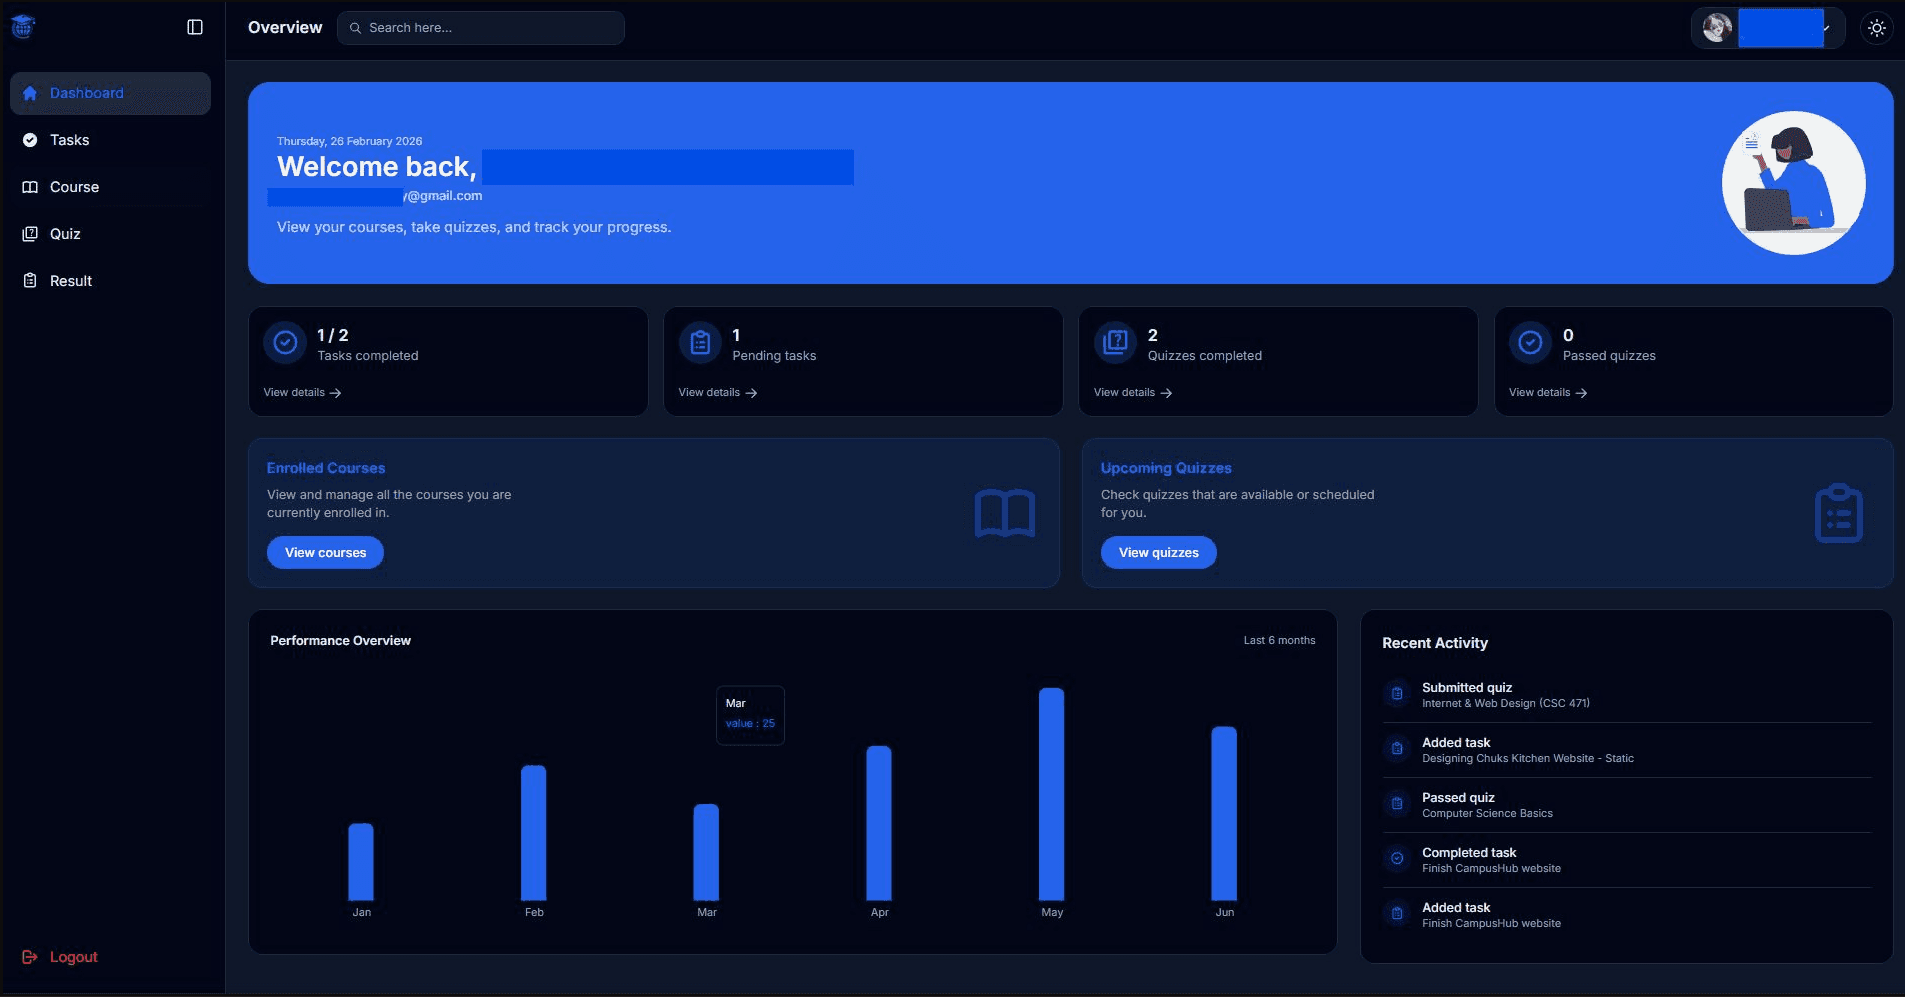The height and width of the screenshot is (997, 1905).
Task: Click the View courses button
Action: click(325, 553)
